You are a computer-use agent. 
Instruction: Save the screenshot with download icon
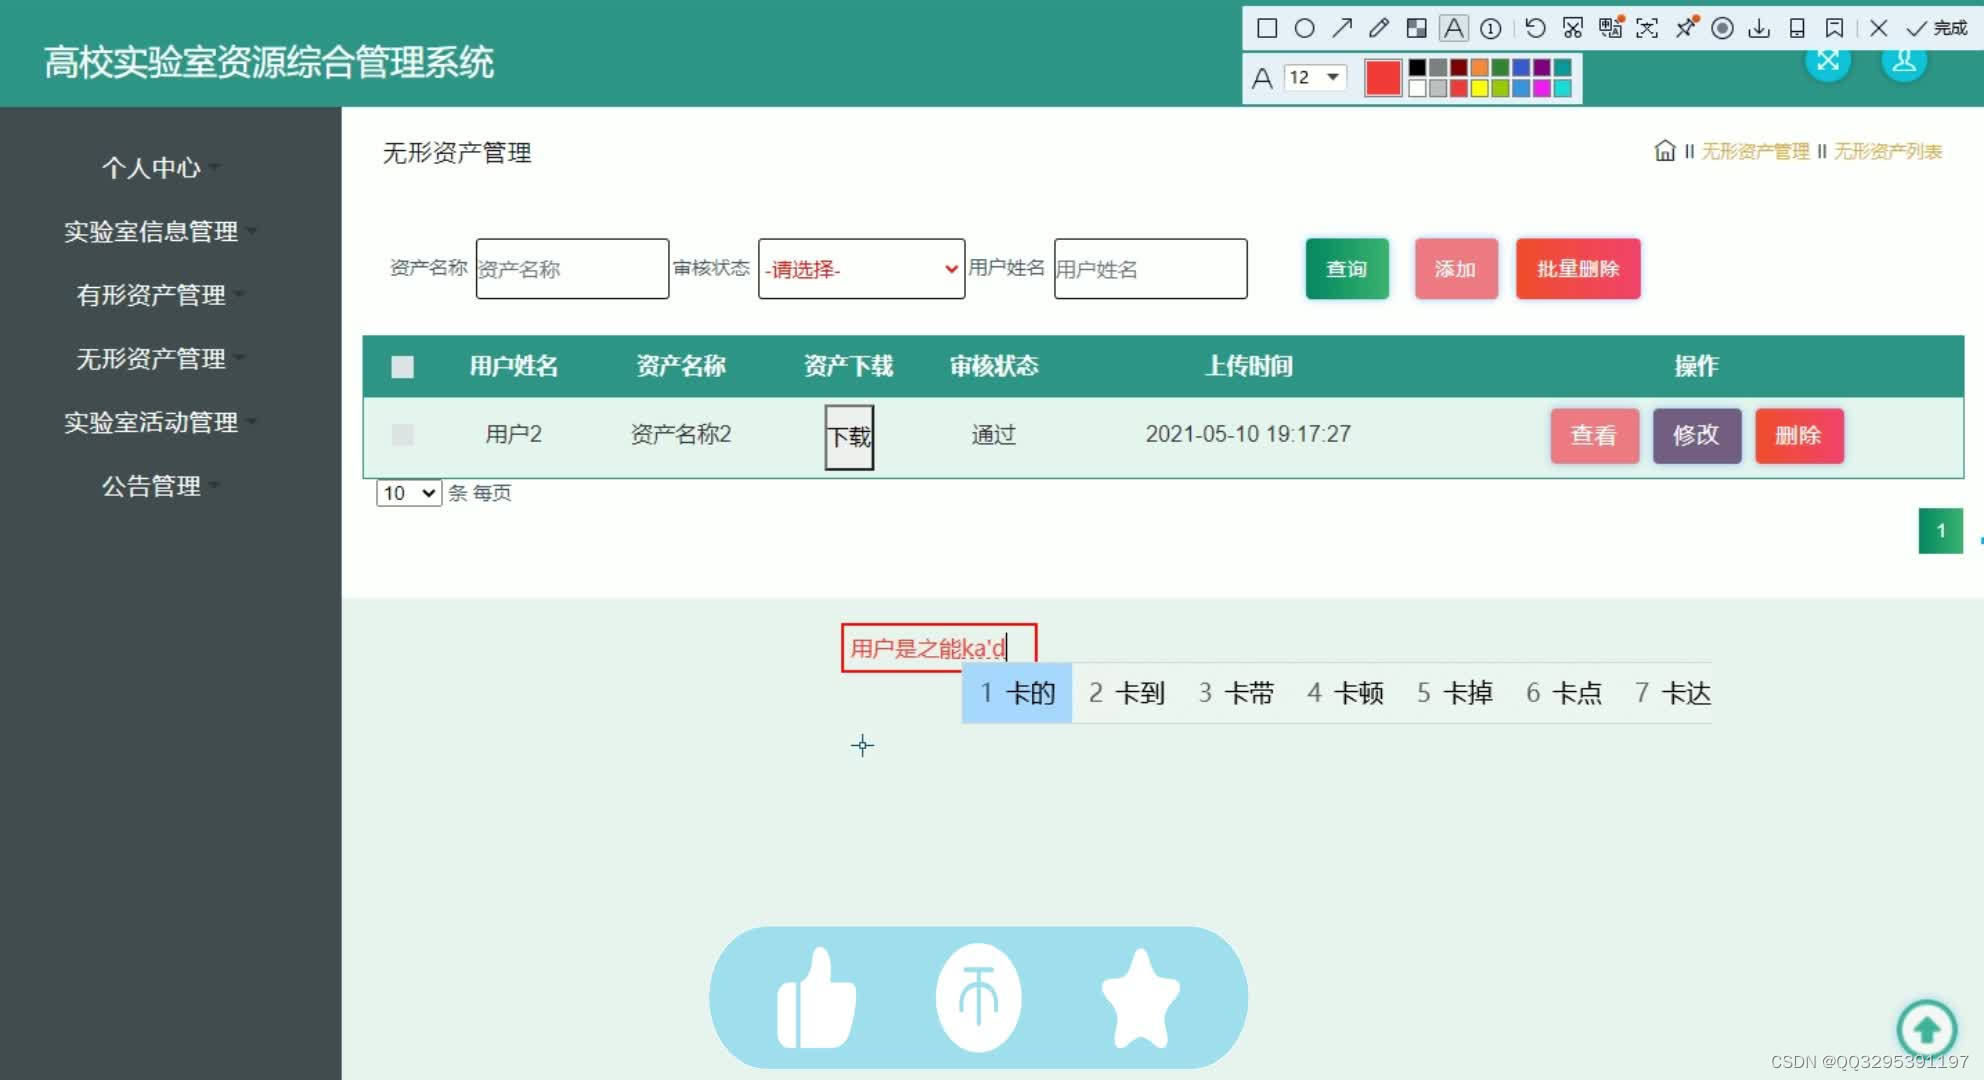(1759, 28)
